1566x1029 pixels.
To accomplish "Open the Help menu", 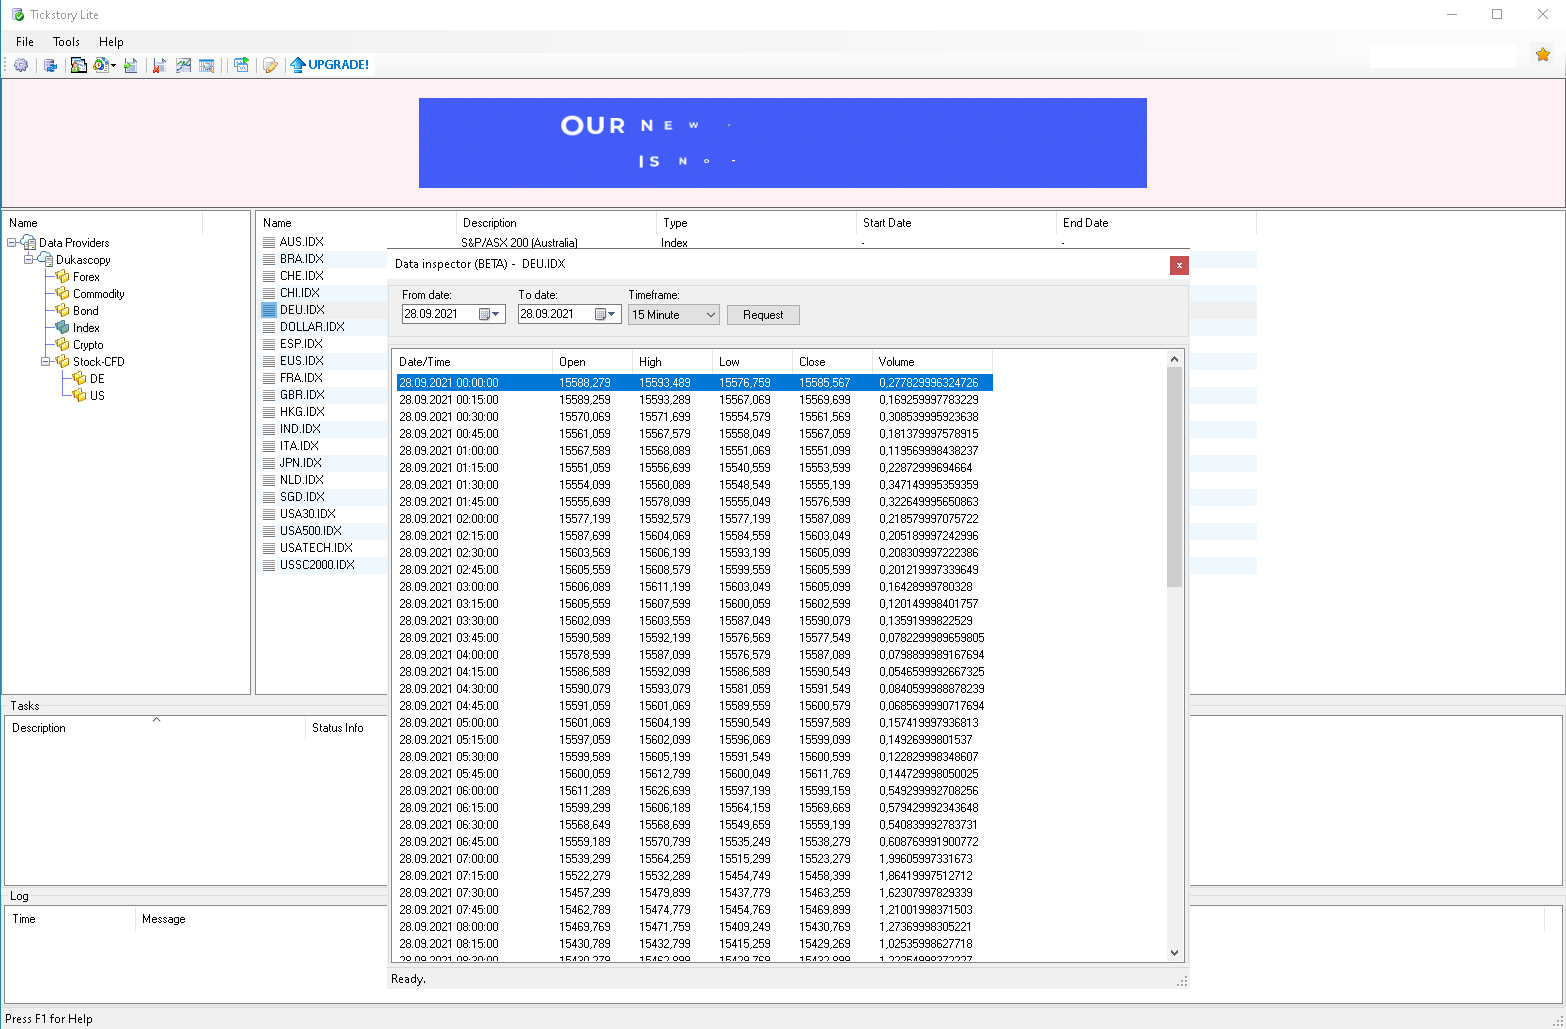I will point(111,42).
